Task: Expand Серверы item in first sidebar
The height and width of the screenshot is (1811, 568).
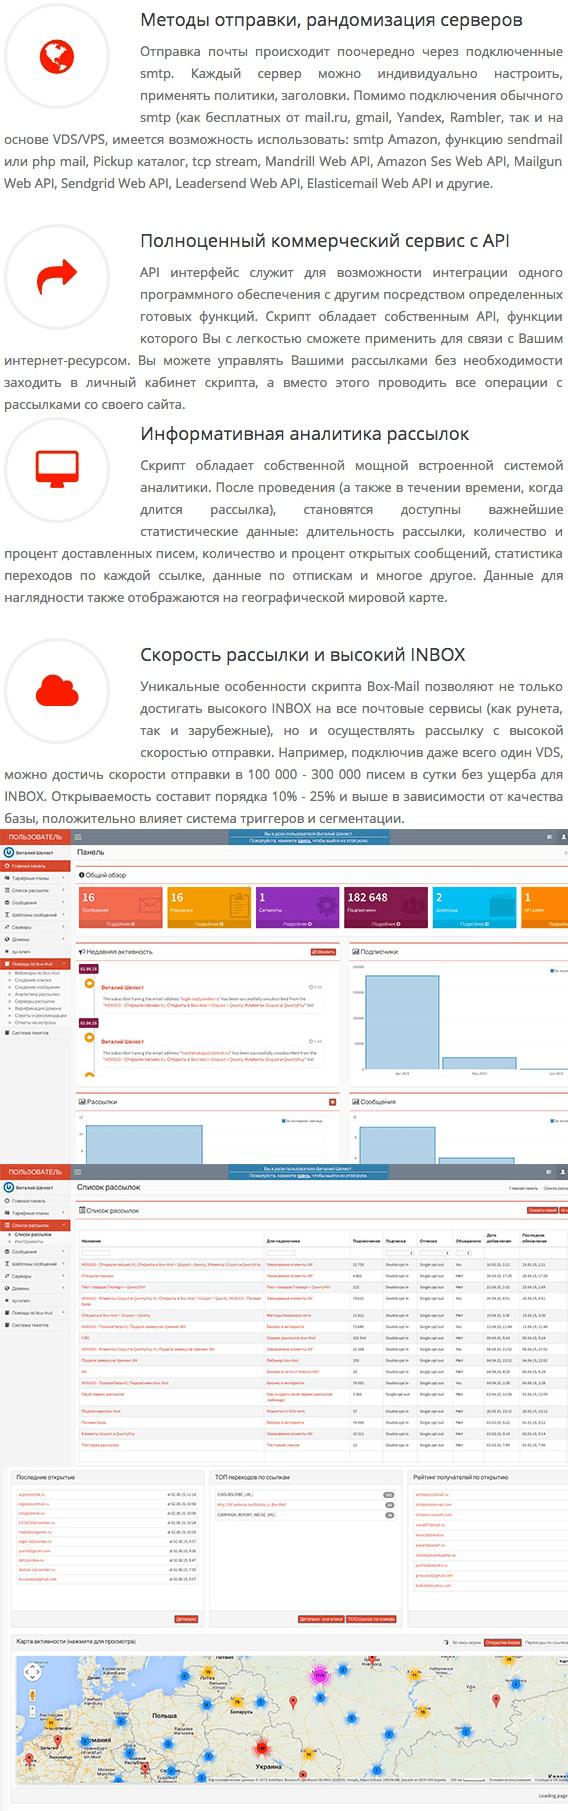Action: pos(35,927)
